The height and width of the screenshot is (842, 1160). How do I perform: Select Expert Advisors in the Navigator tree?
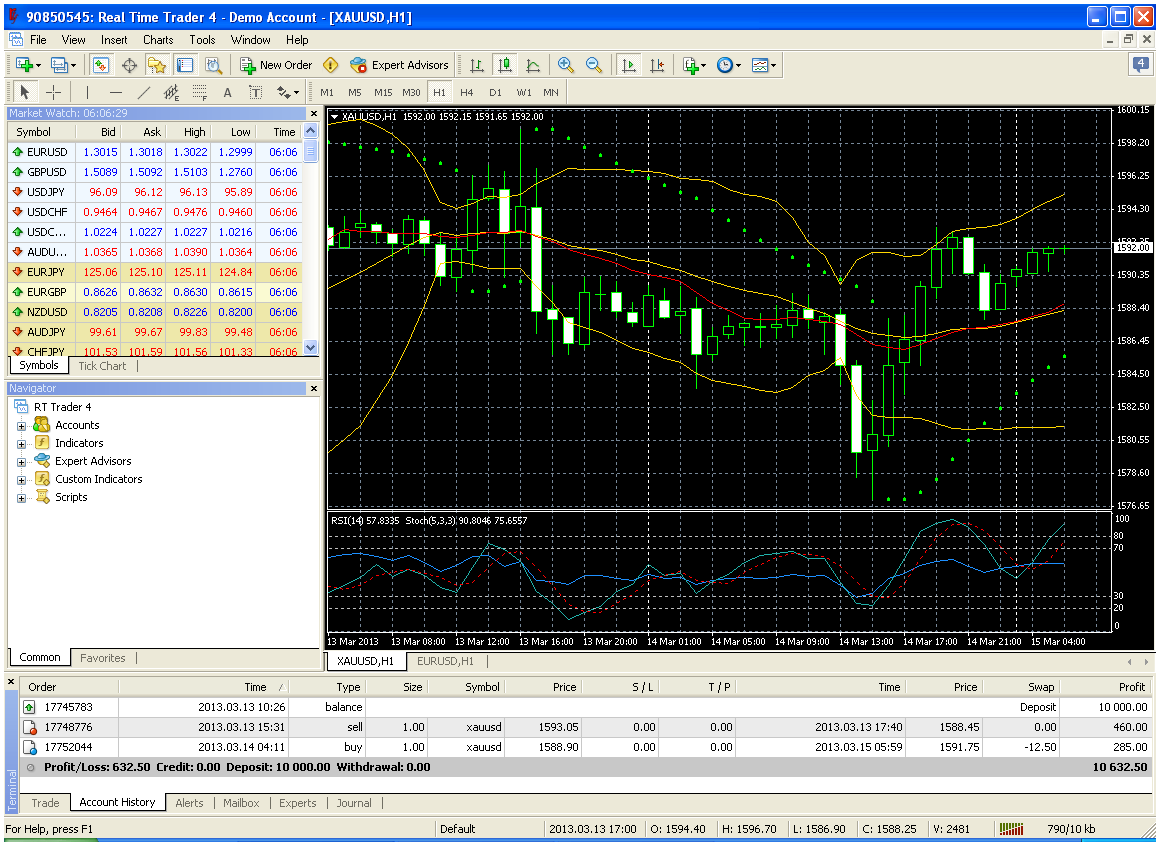[93, 461]
